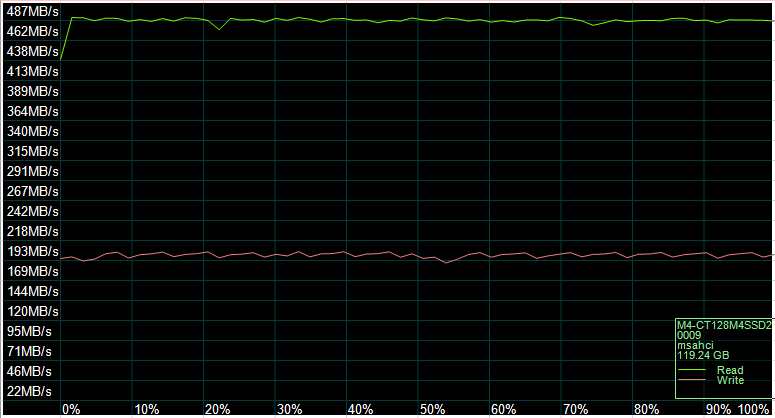Click the 0% x-axis marker
The height and width of the screenshot is (418, 775).
(71, 409)
